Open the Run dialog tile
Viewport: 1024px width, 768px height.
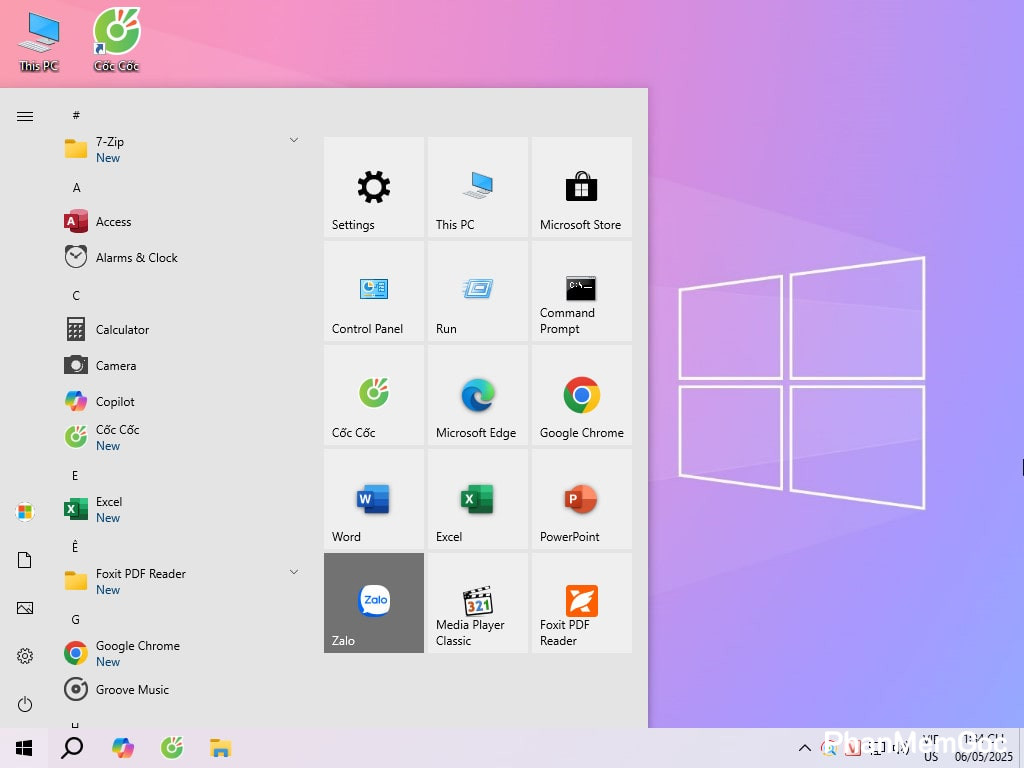tap(478, 291)
